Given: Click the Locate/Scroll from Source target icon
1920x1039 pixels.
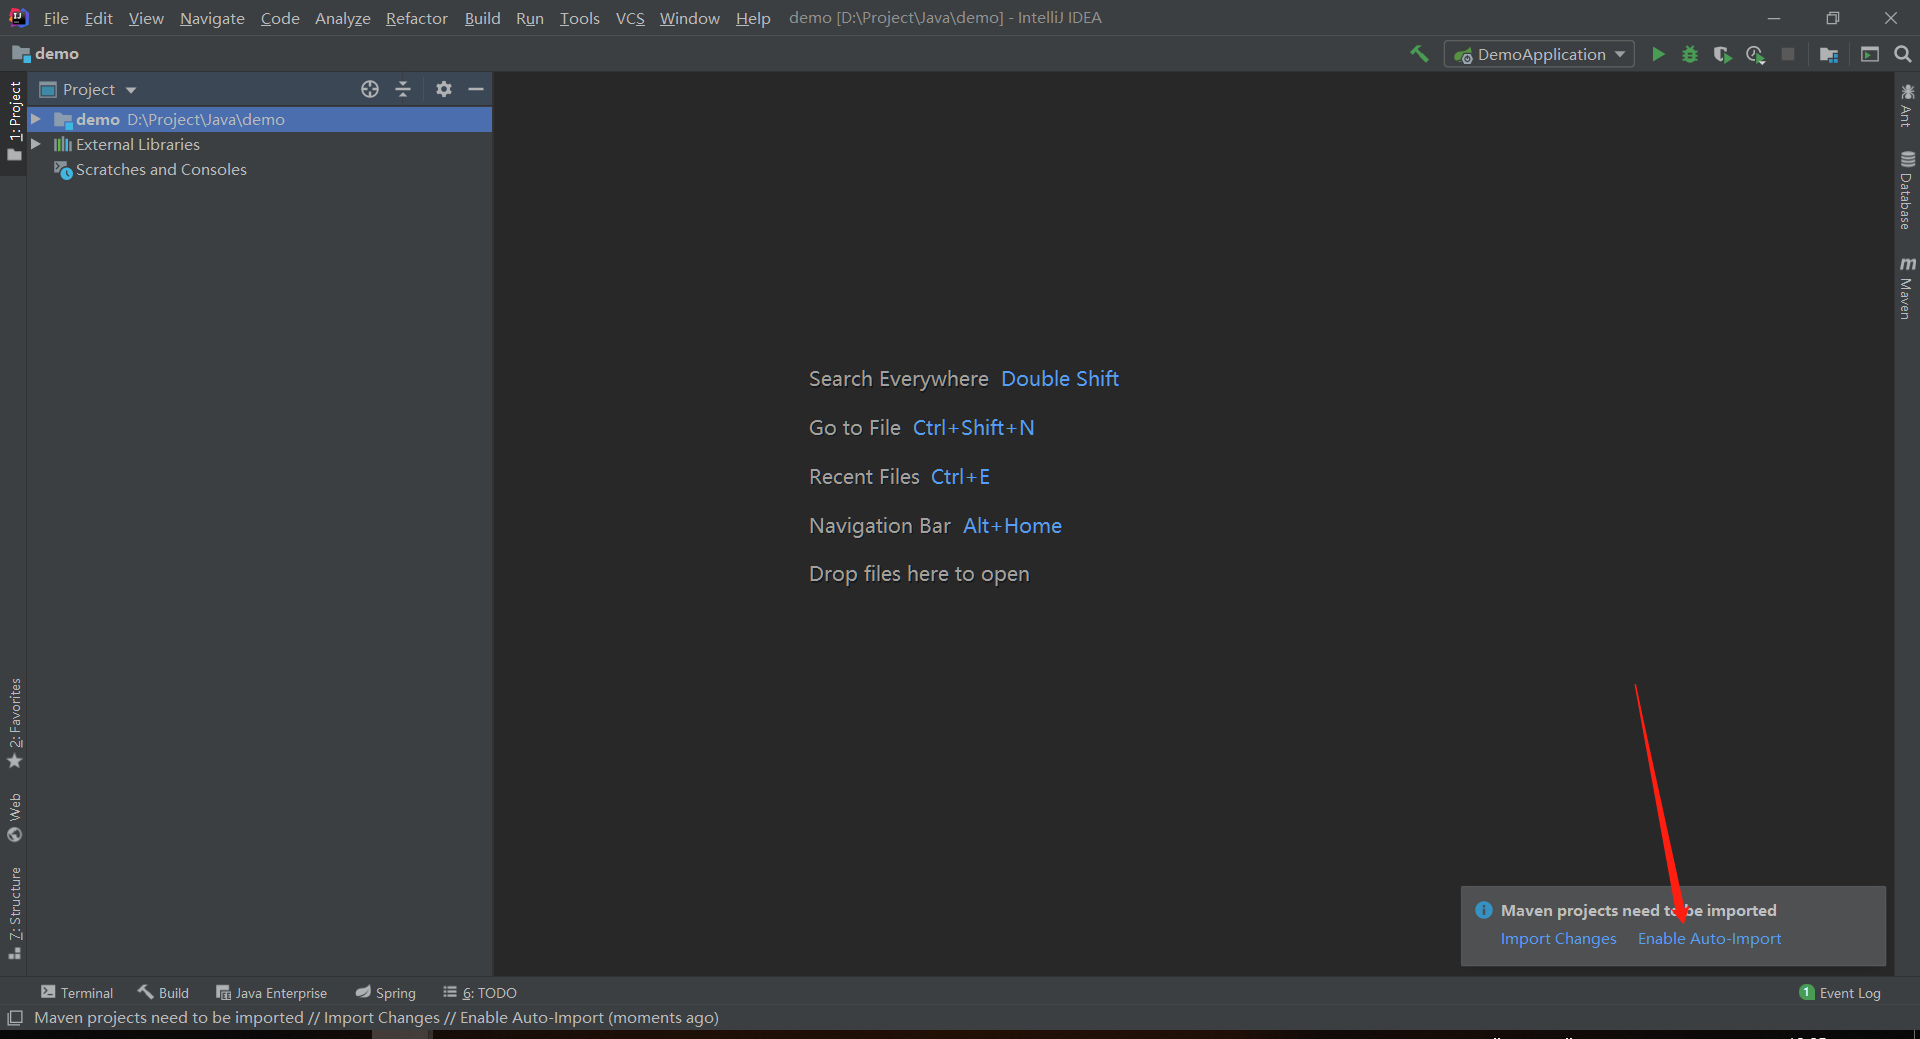Looking at the screenshot, I should (370, 89).
